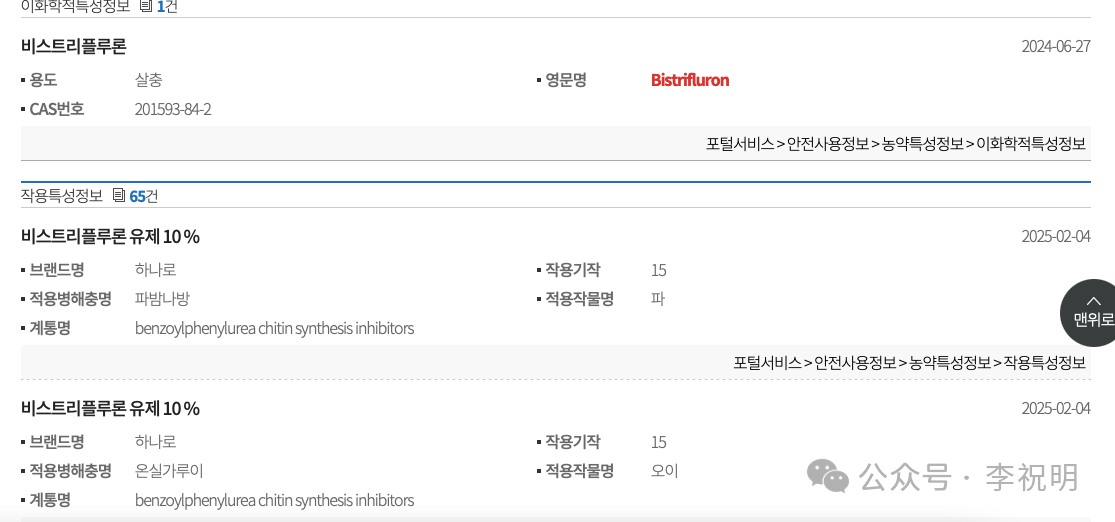Viewport: 1115px width, 522px height.
Task: Go to 이화학적특성정보 at the first breadcrumb end
Action: [x=1031, y=144]
